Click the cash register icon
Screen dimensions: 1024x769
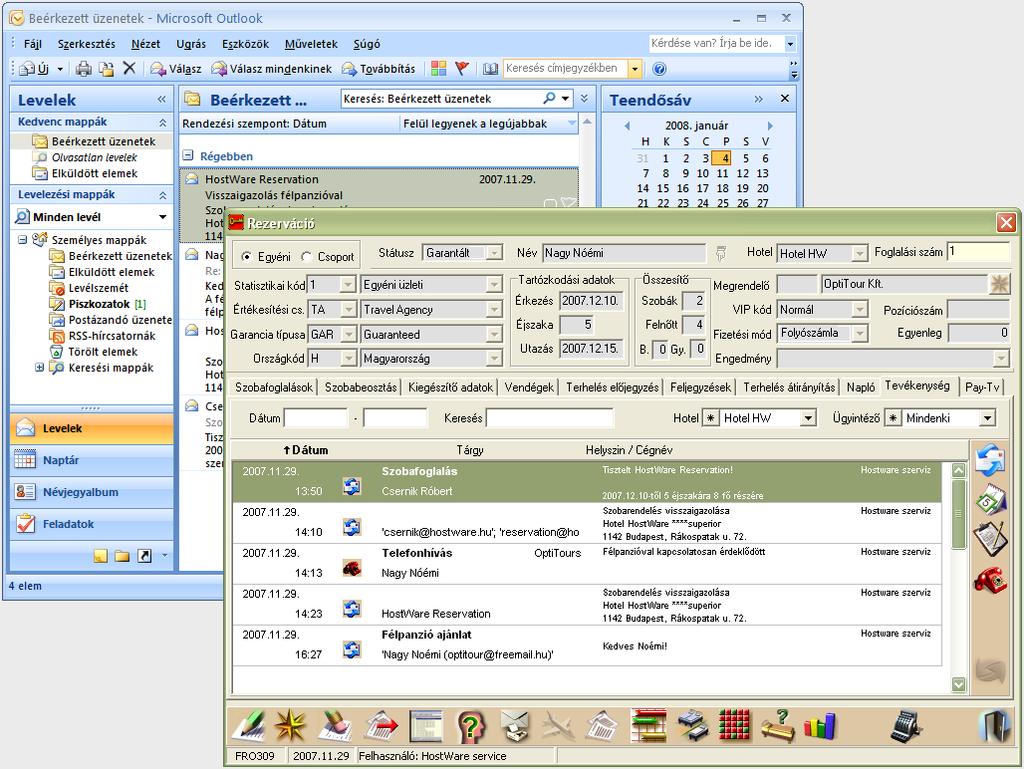pos(906,725)
